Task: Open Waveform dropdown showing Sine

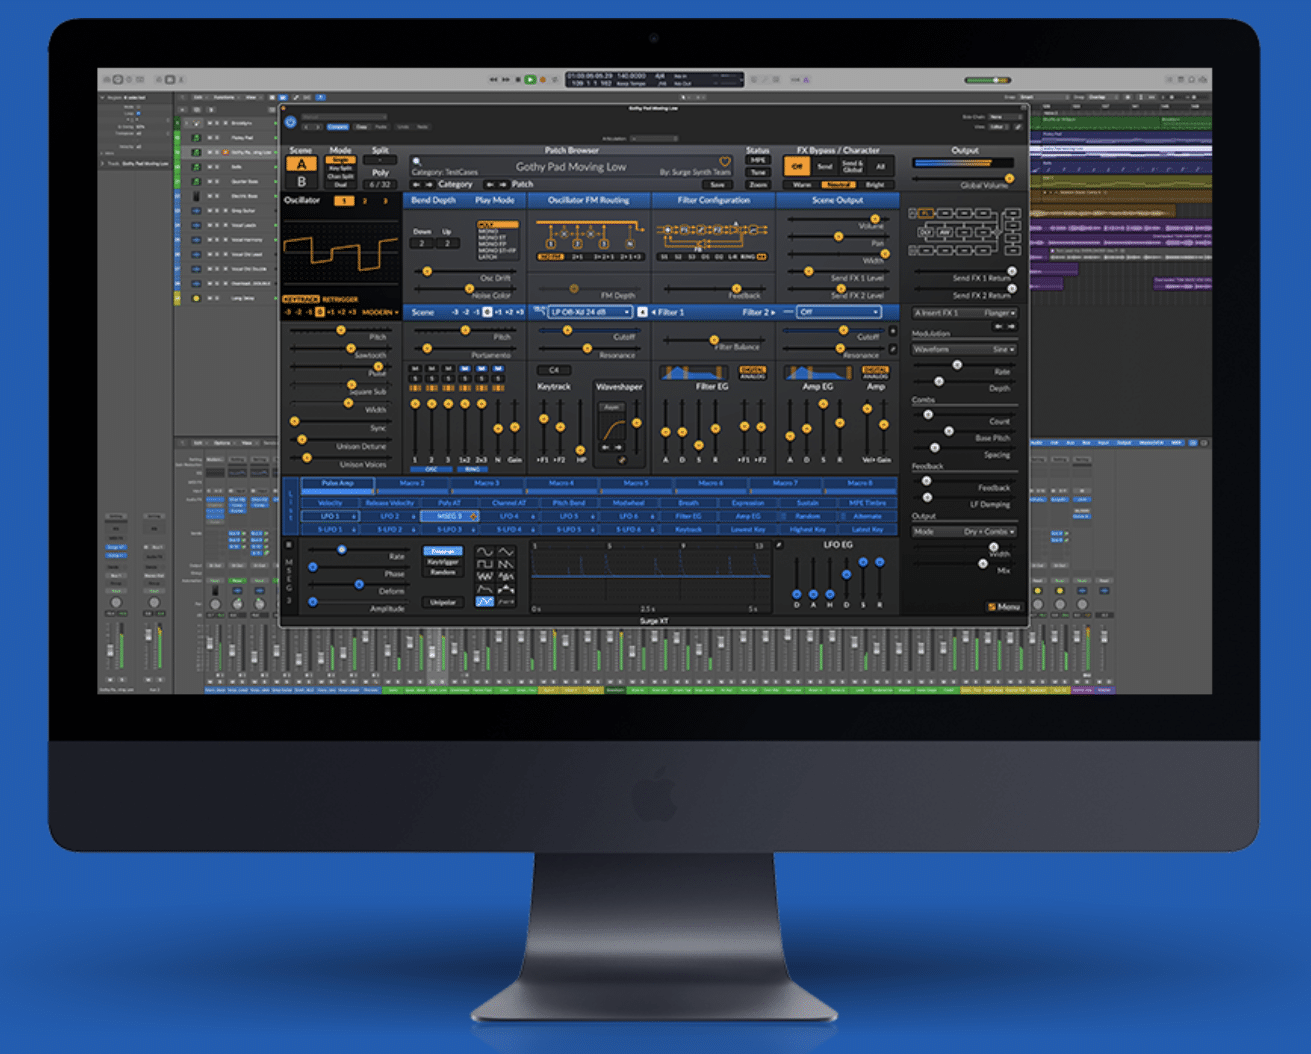Action: [x=965, y=349]
